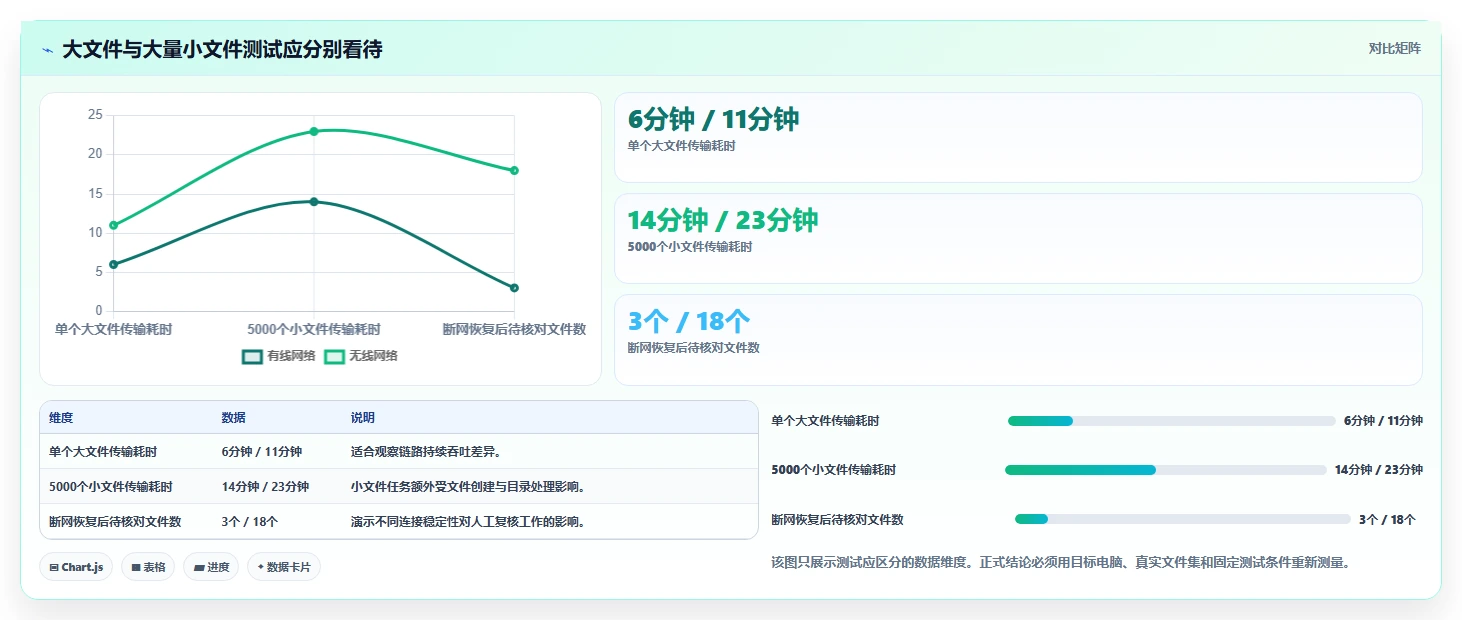This screenshot has width=1462, height=620.
Task: Click the sparkle icon in 数据卡片 chip
Action: click(261, 567)
